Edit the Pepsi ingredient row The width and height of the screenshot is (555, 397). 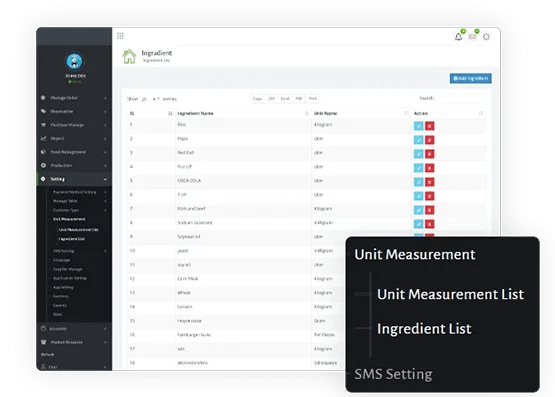(419, 140)
